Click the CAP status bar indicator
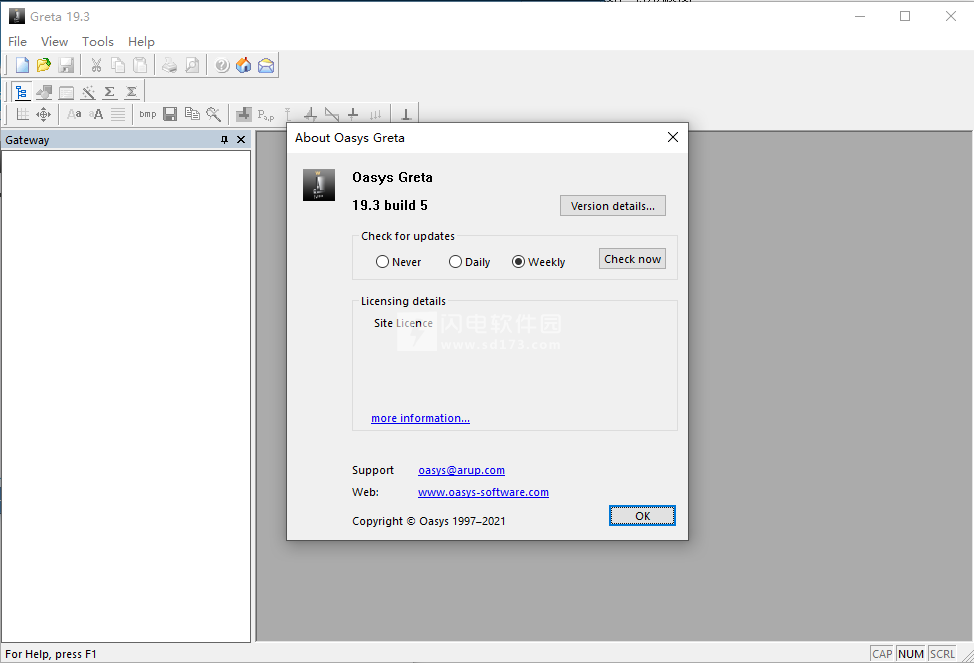Image resolution: width=974 pixels, height=663 pixels. pyautogui.click(x=882, y=654)
